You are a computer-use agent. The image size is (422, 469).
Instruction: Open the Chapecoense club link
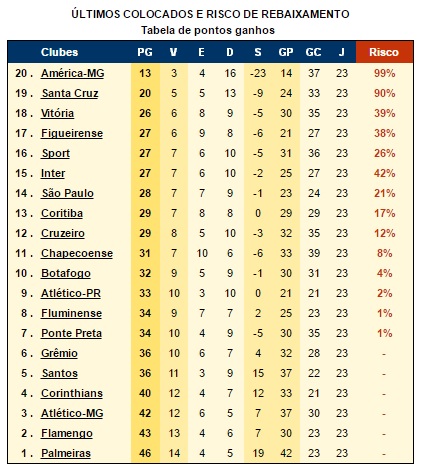(x=77, y=253)
